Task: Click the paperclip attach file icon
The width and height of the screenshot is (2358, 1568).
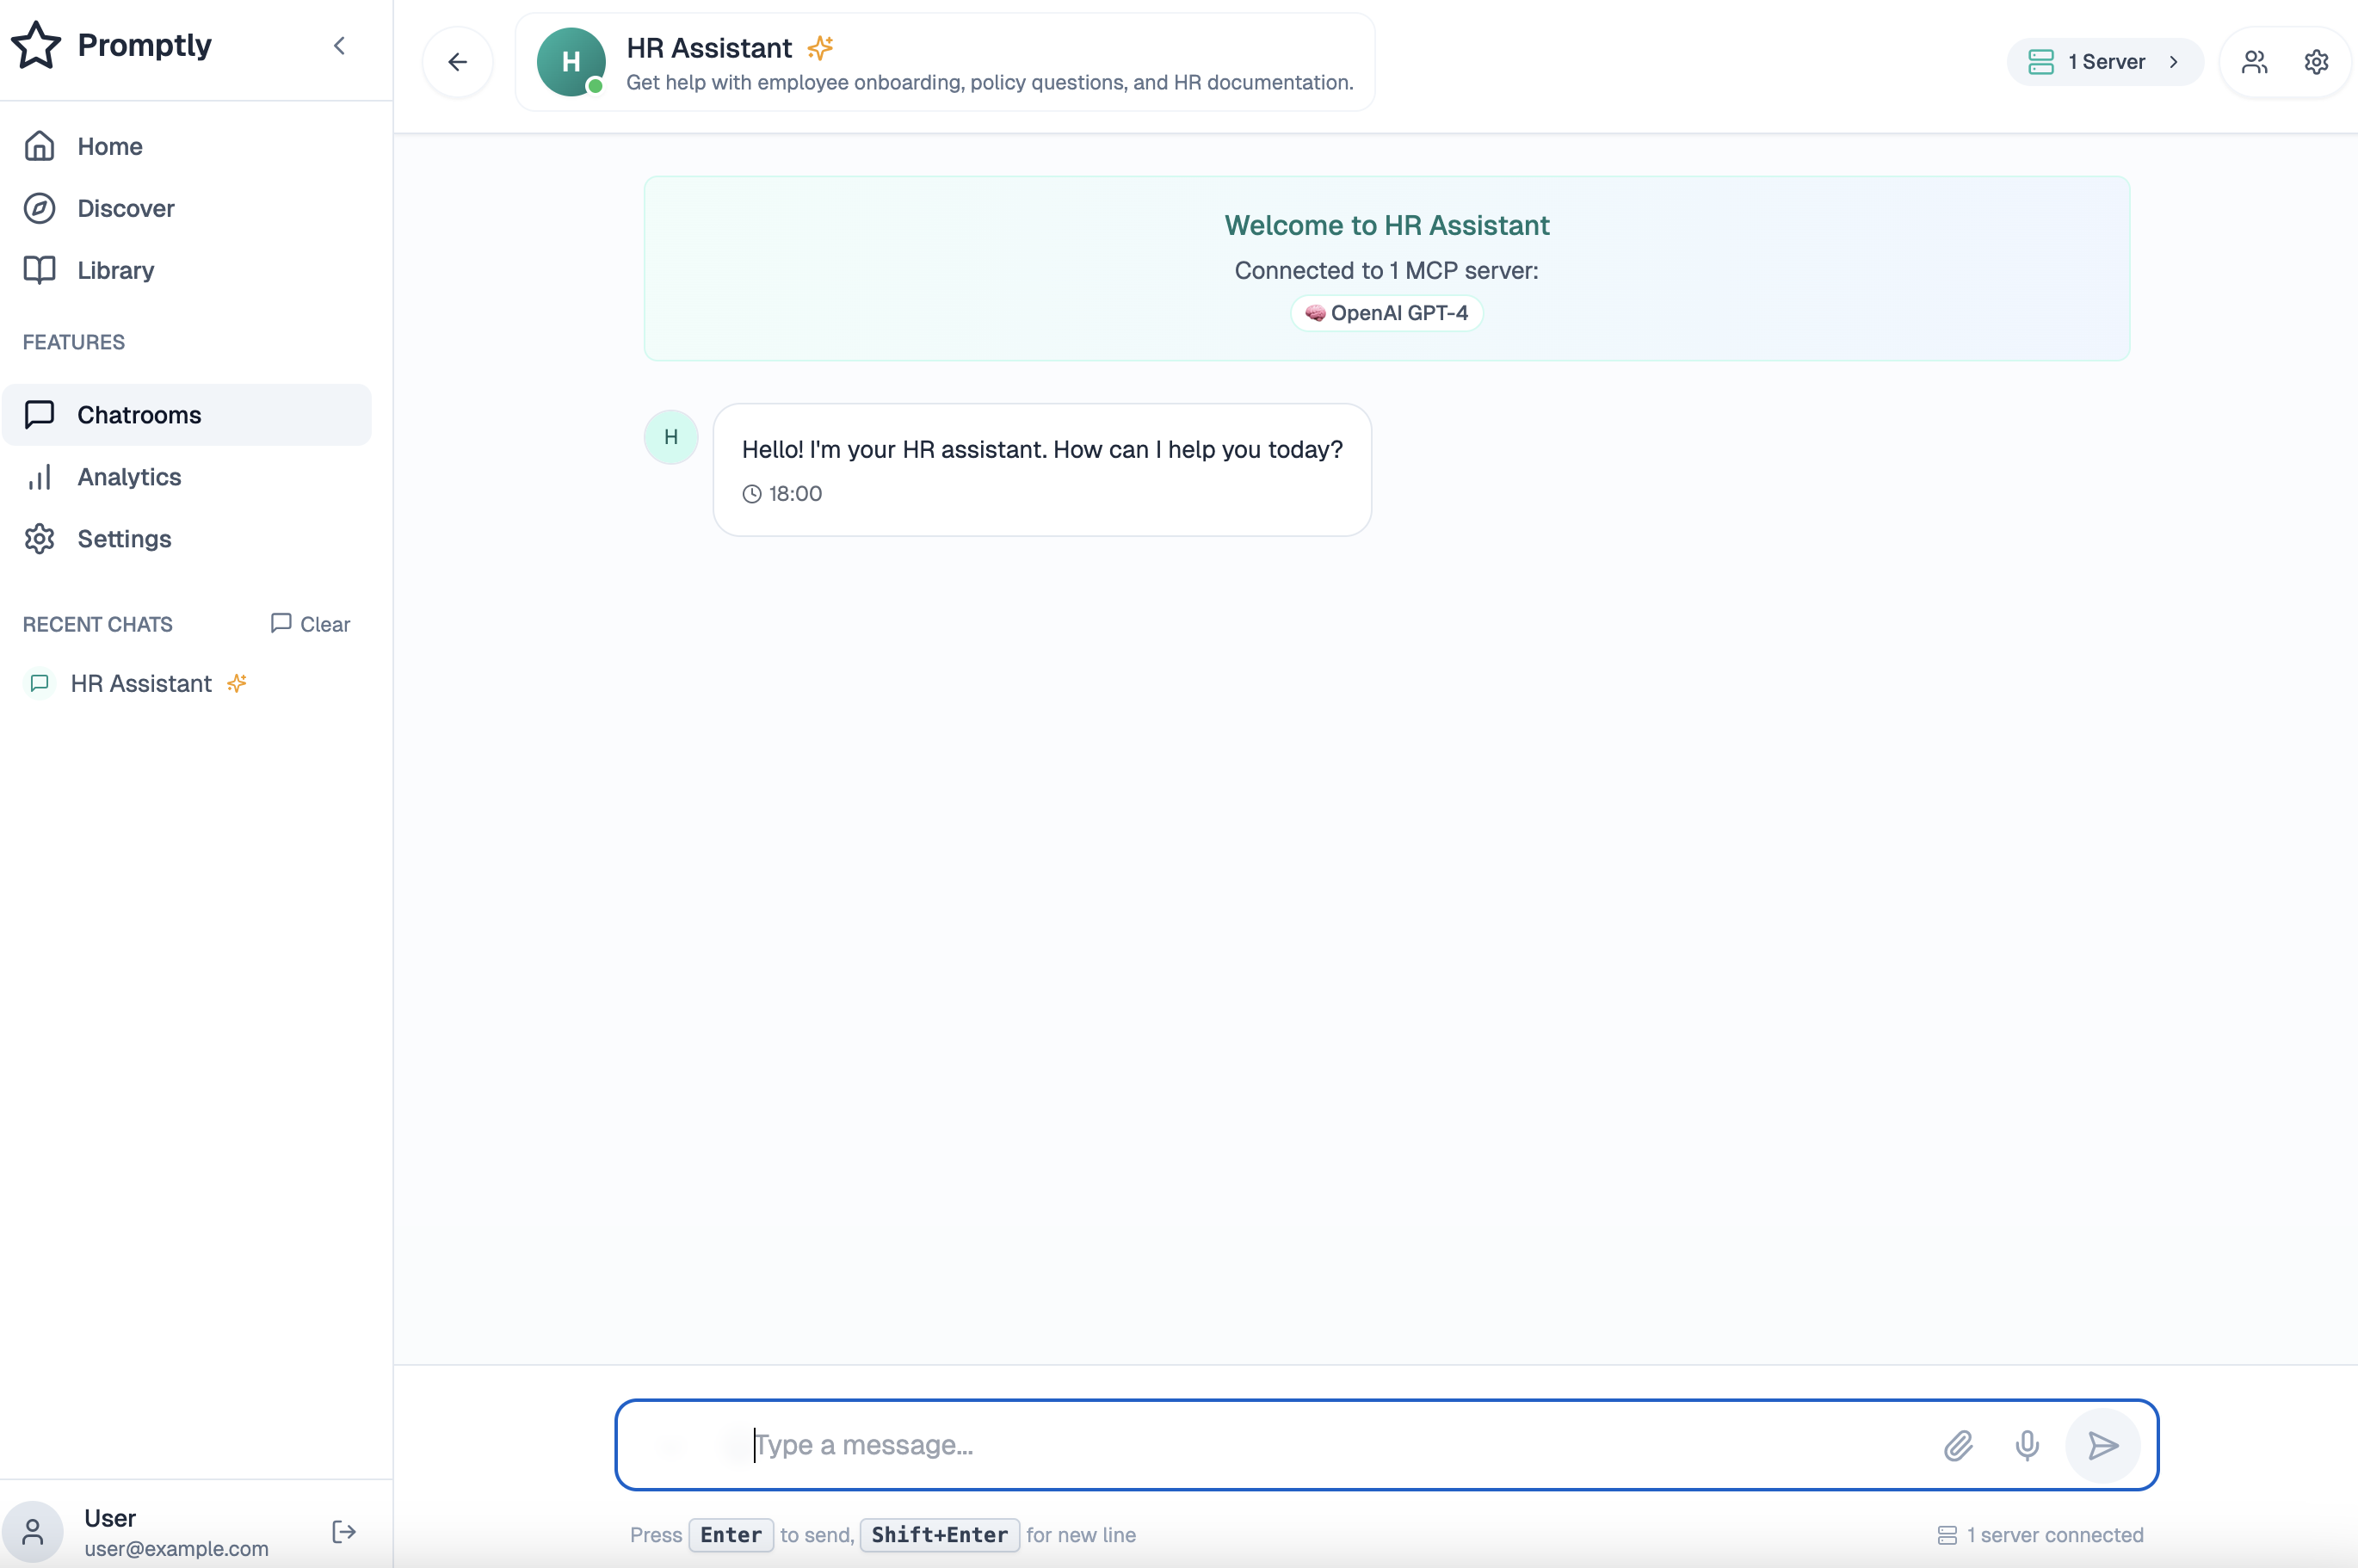Action: [1957, 1445]
